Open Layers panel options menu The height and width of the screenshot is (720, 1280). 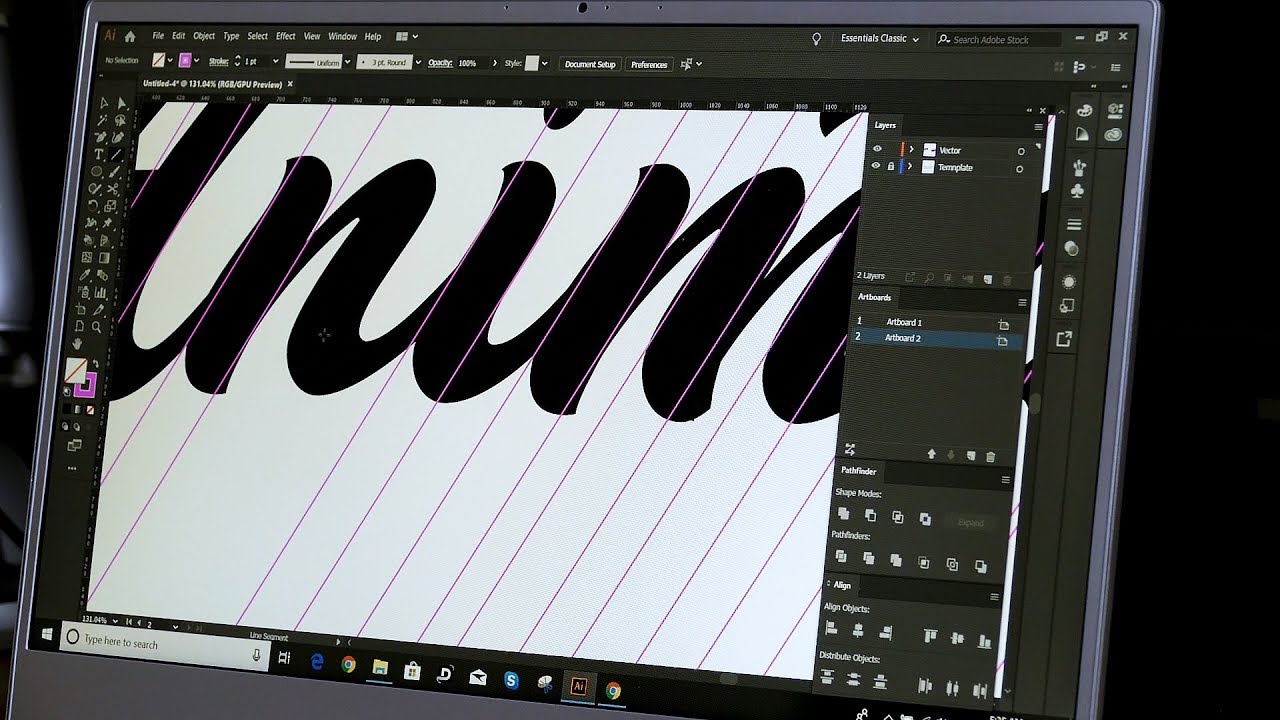[x=1039, y=127]
